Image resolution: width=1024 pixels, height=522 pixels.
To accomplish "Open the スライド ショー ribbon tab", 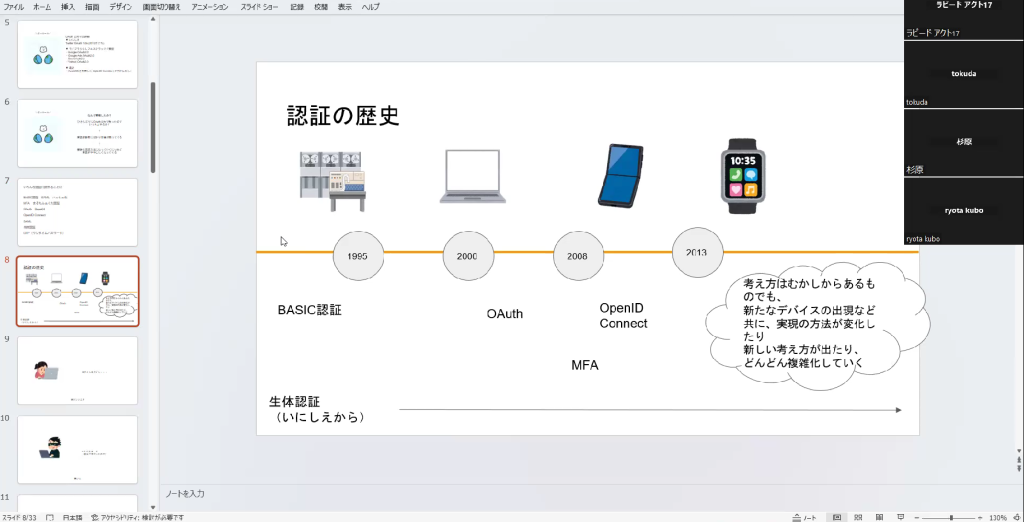I will pyautogui.click(x=260, y=7).
